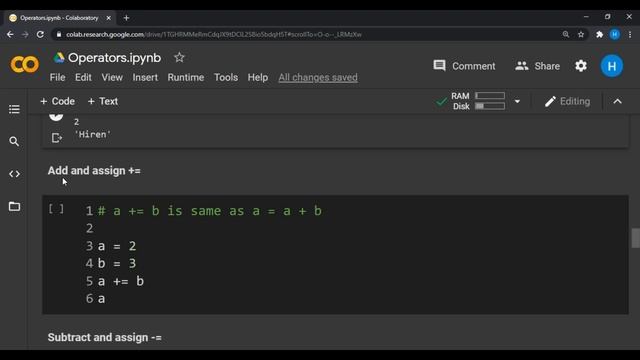Click the vertical scrollbar thumb
This screenshot has height=360, width=640.
coord(635,238)
